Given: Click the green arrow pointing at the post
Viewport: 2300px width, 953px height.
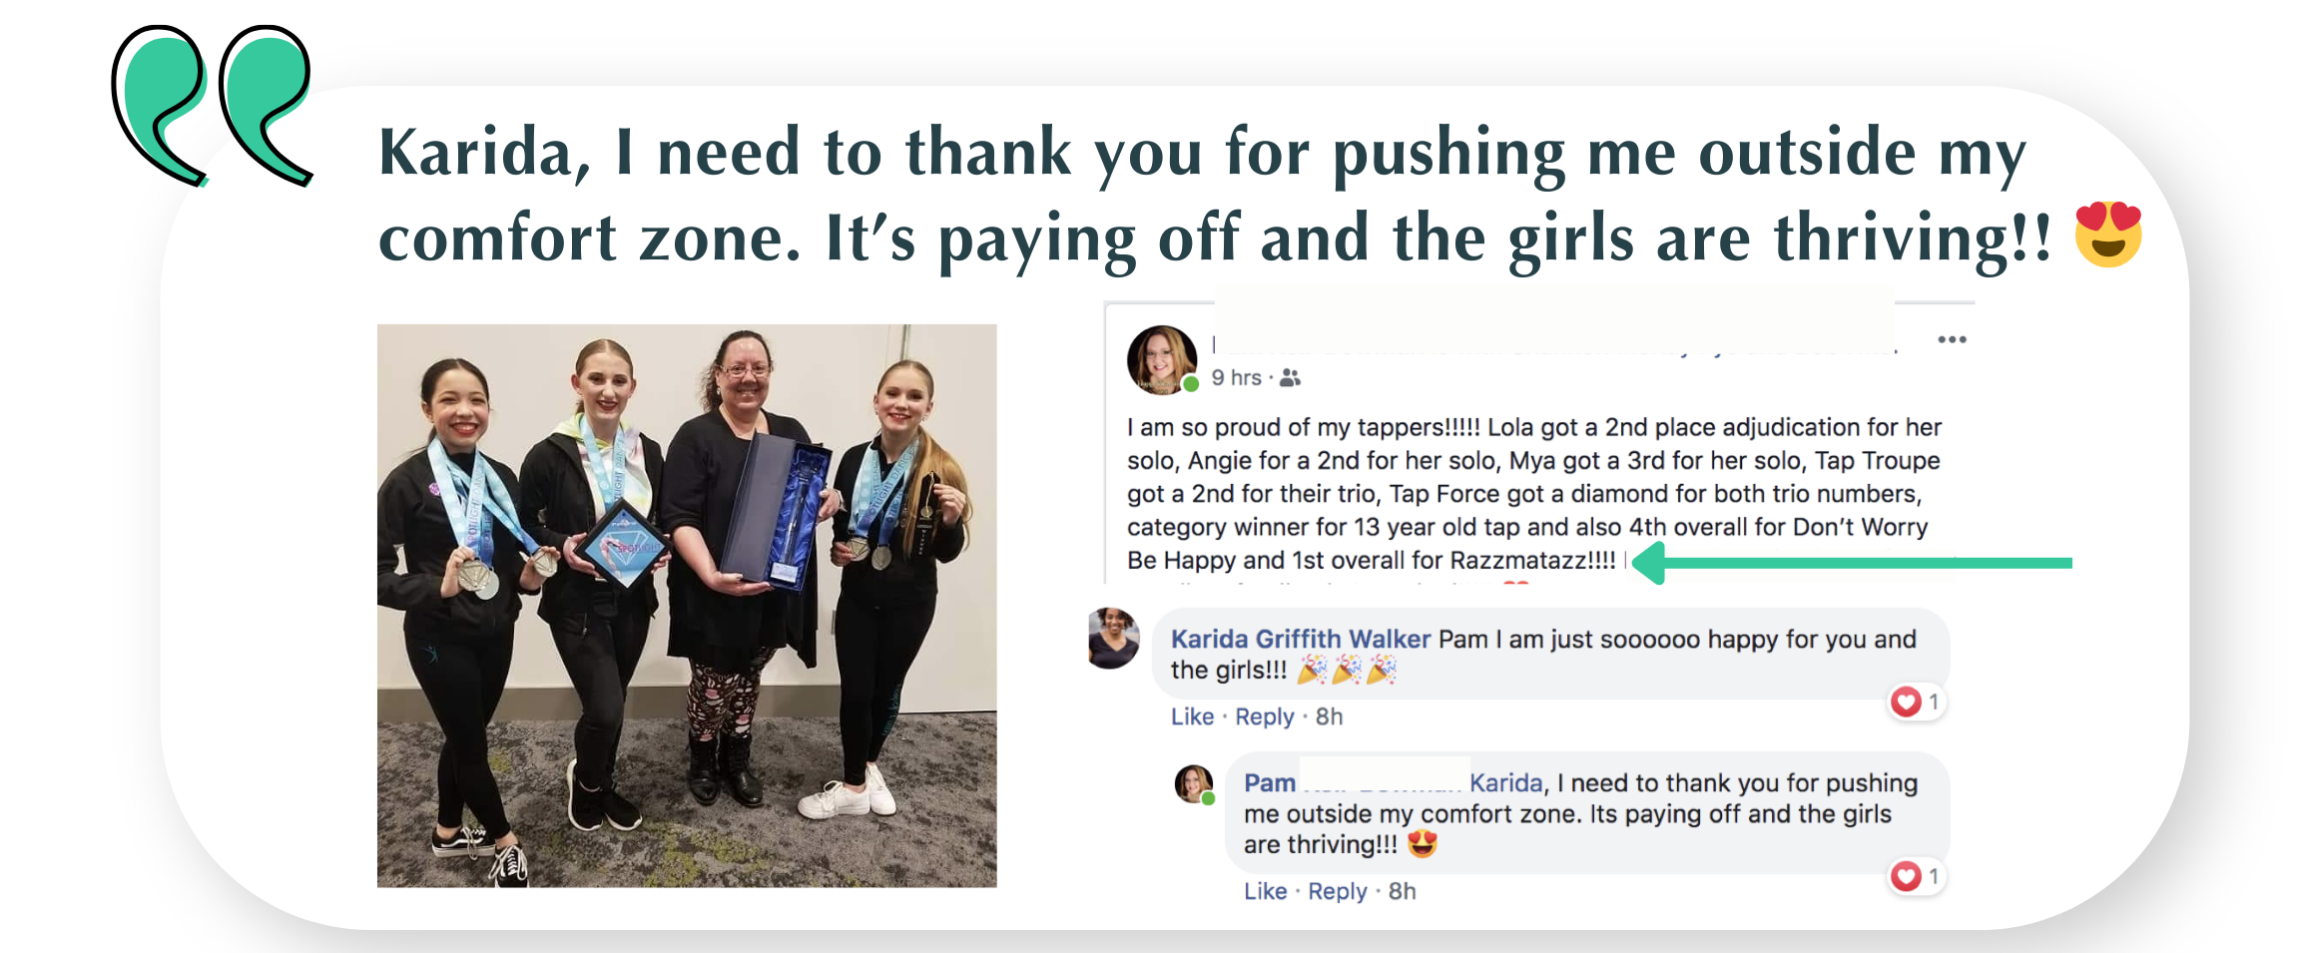Looking at the screenshot, I should pyautogui.click(x=1852, y=563).
